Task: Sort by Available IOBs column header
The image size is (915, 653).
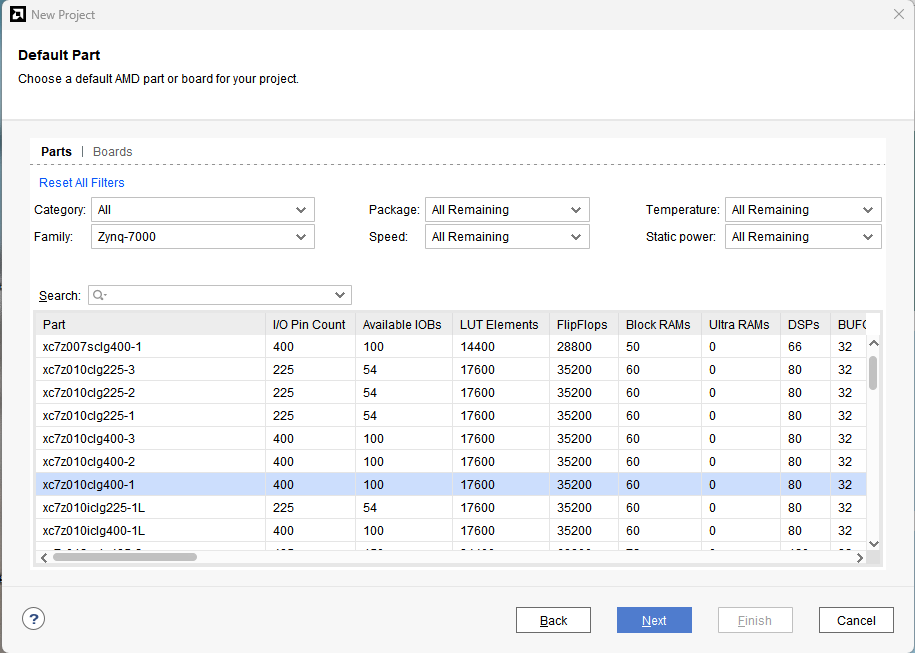Action: [x=404, y=324]
